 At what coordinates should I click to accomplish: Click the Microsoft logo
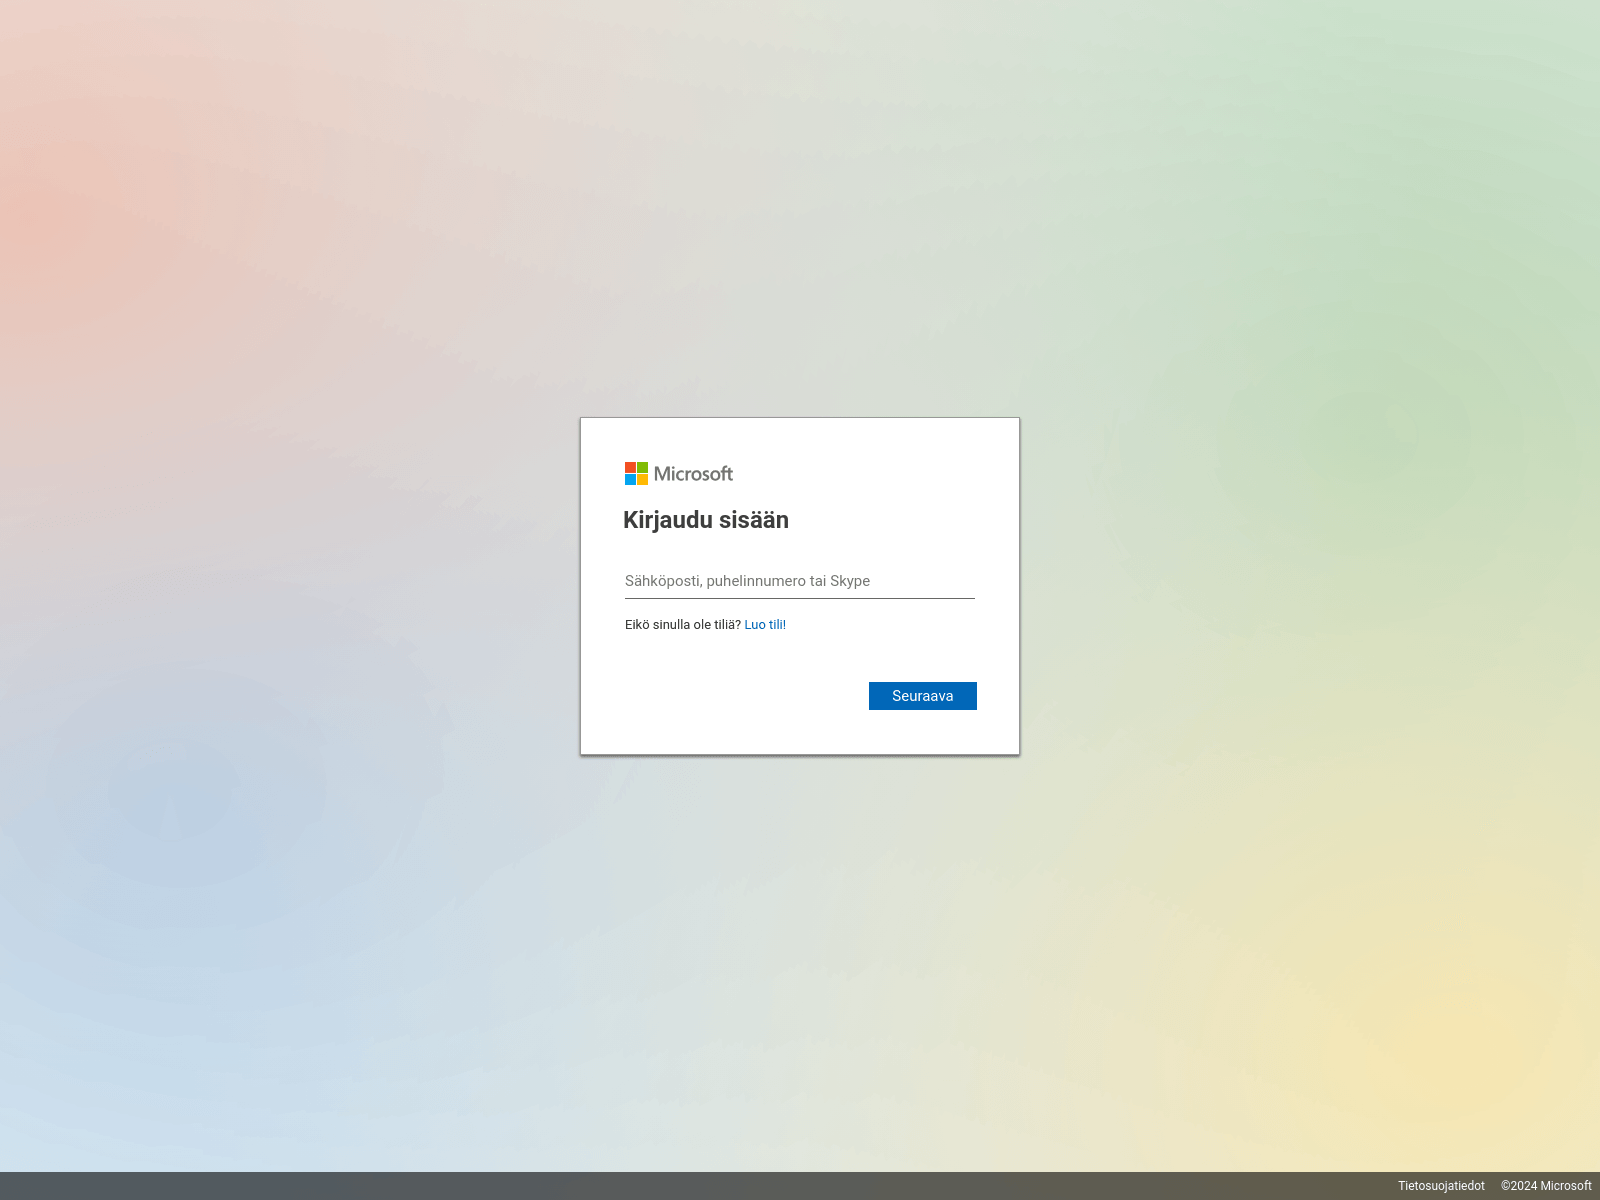tap(679, 474)
